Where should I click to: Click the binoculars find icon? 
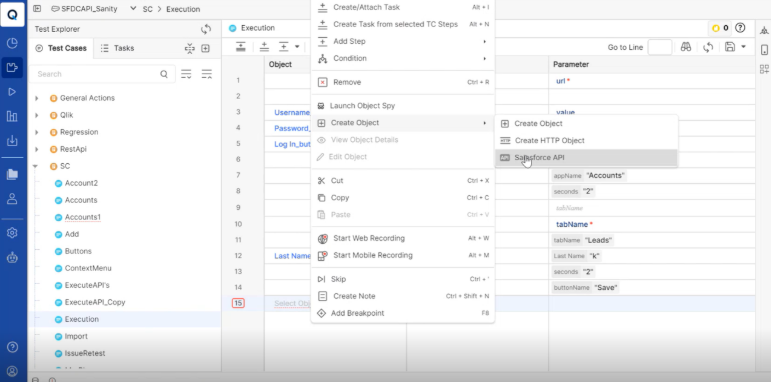tap(686, 47)
